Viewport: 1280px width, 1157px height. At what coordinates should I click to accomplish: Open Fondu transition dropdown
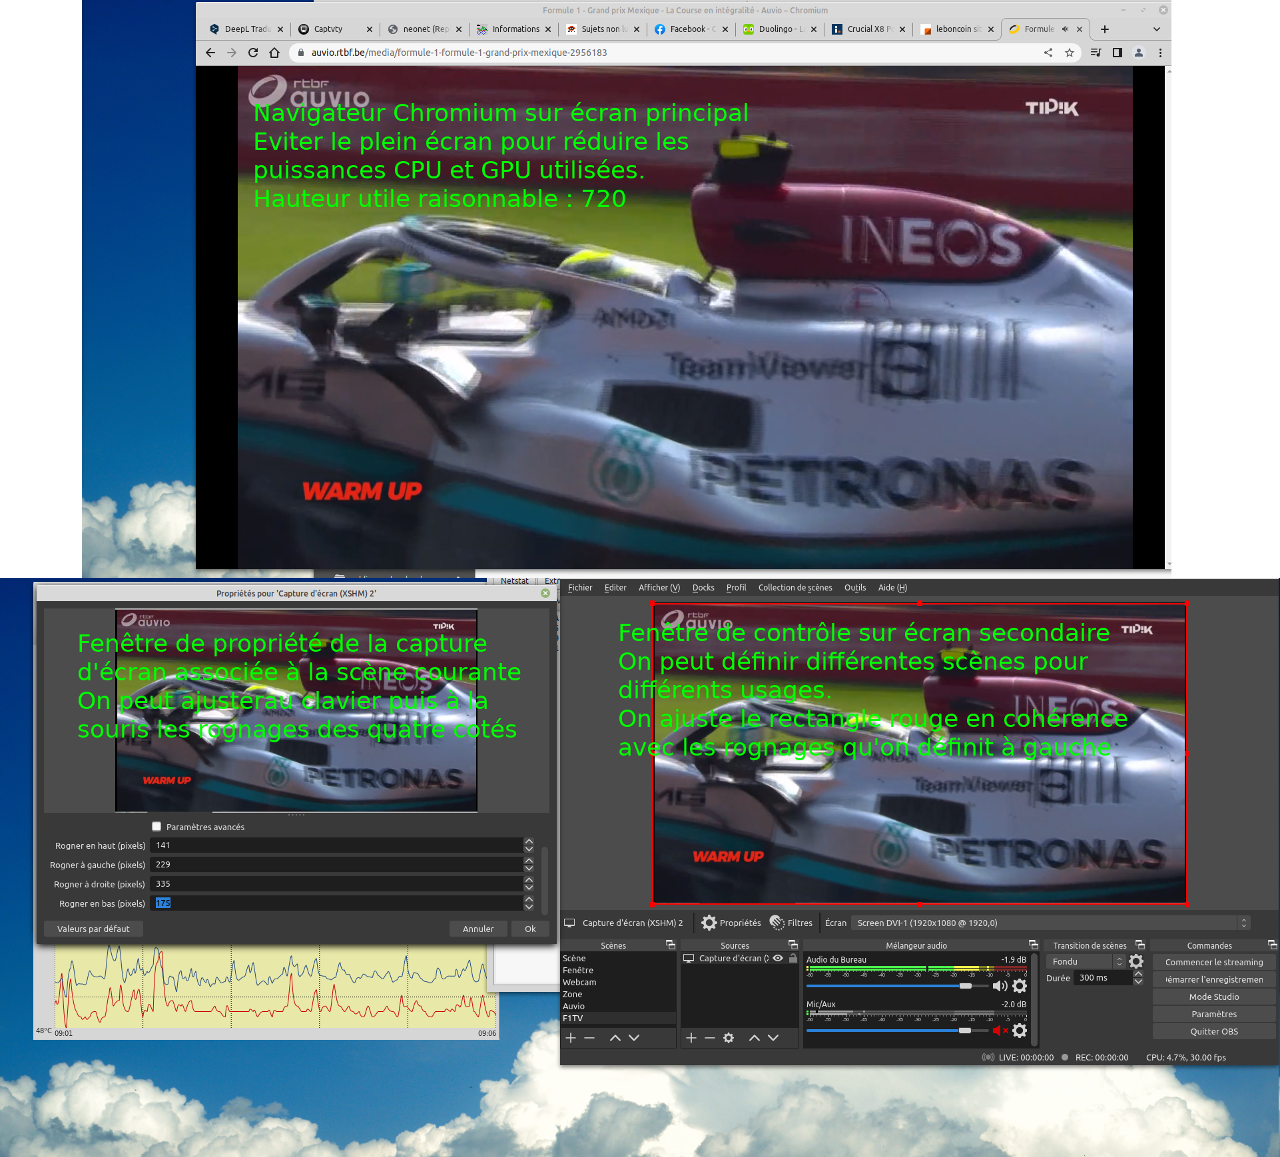tap(1086, 962)
